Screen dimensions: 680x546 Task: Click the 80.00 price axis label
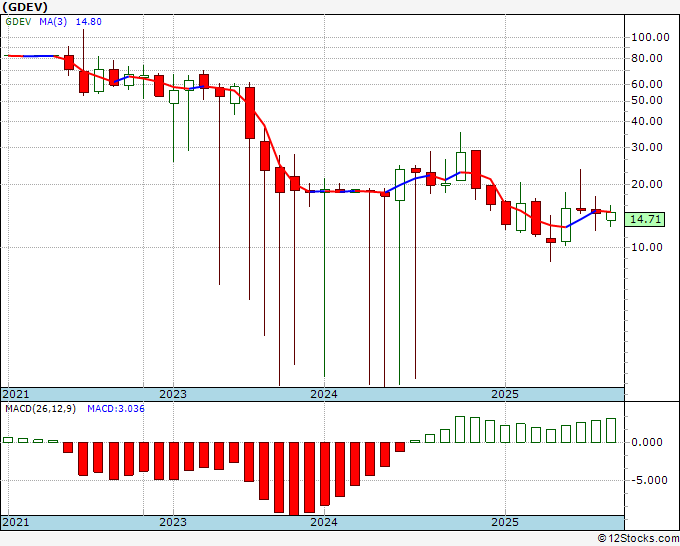click(x=647, y=58)
